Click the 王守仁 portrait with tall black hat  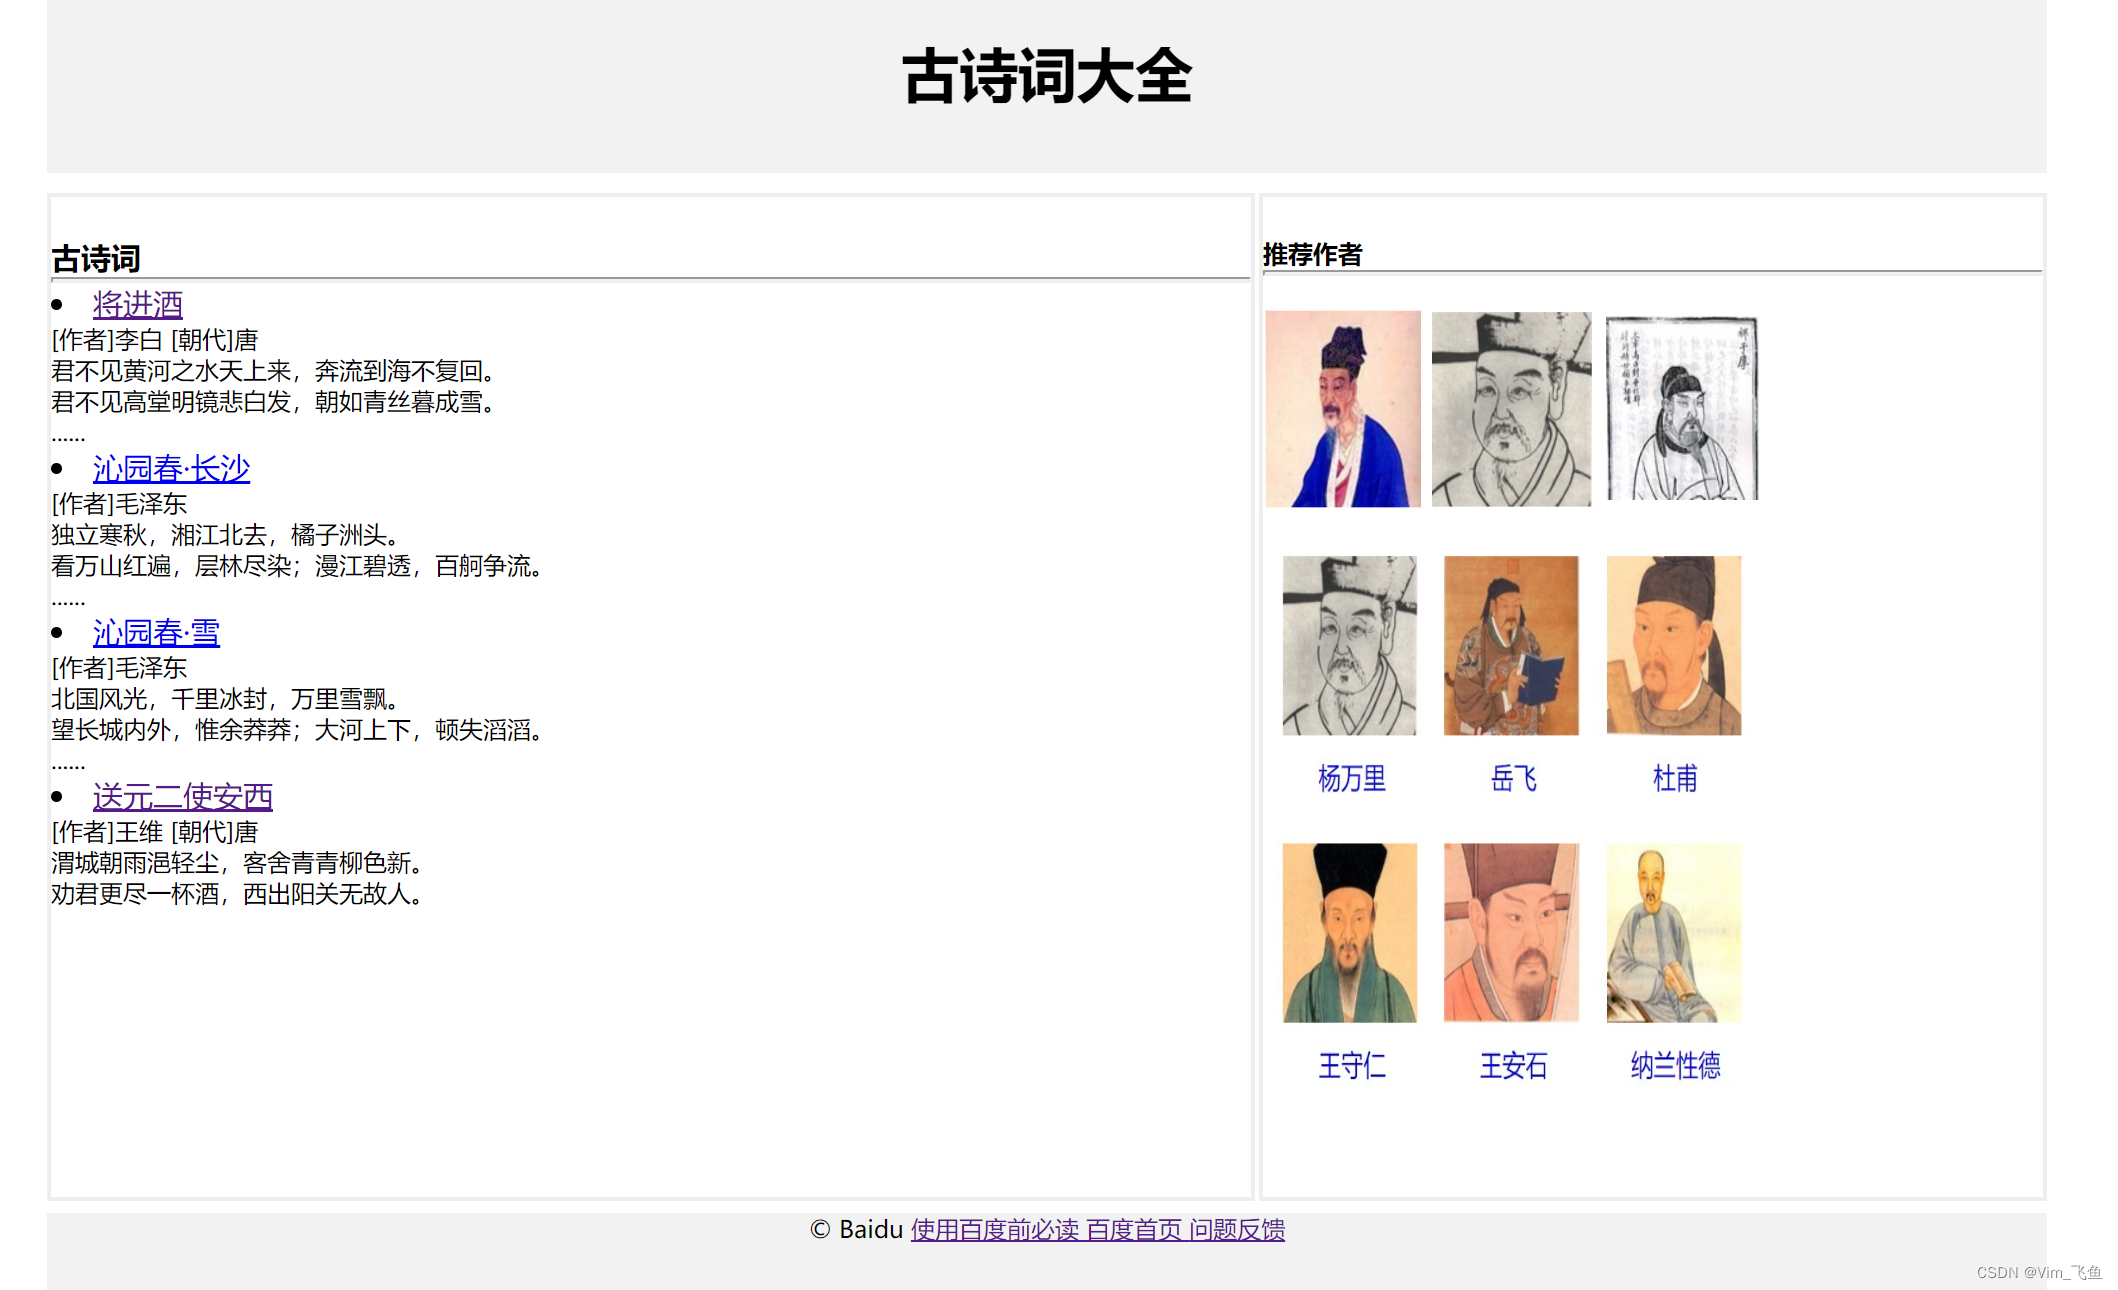(x=1349, y=933)
